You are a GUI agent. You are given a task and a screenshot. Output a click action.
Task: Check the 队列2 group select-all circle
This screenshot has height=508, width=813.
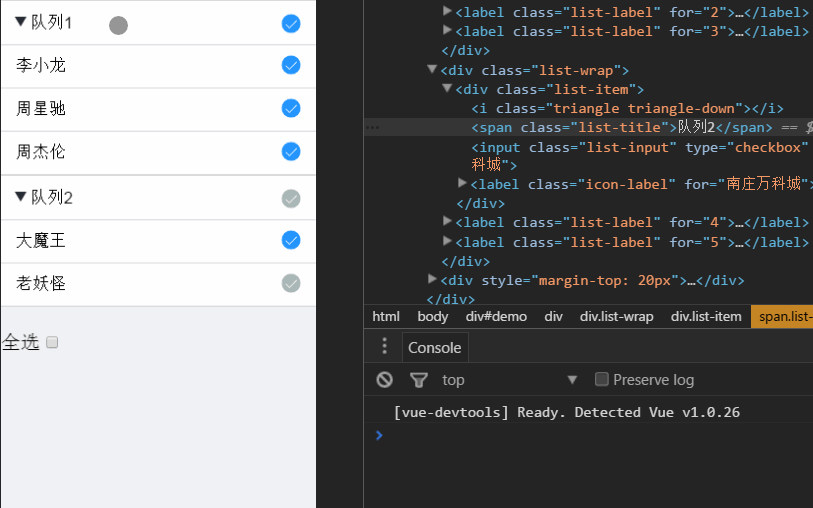291,198
